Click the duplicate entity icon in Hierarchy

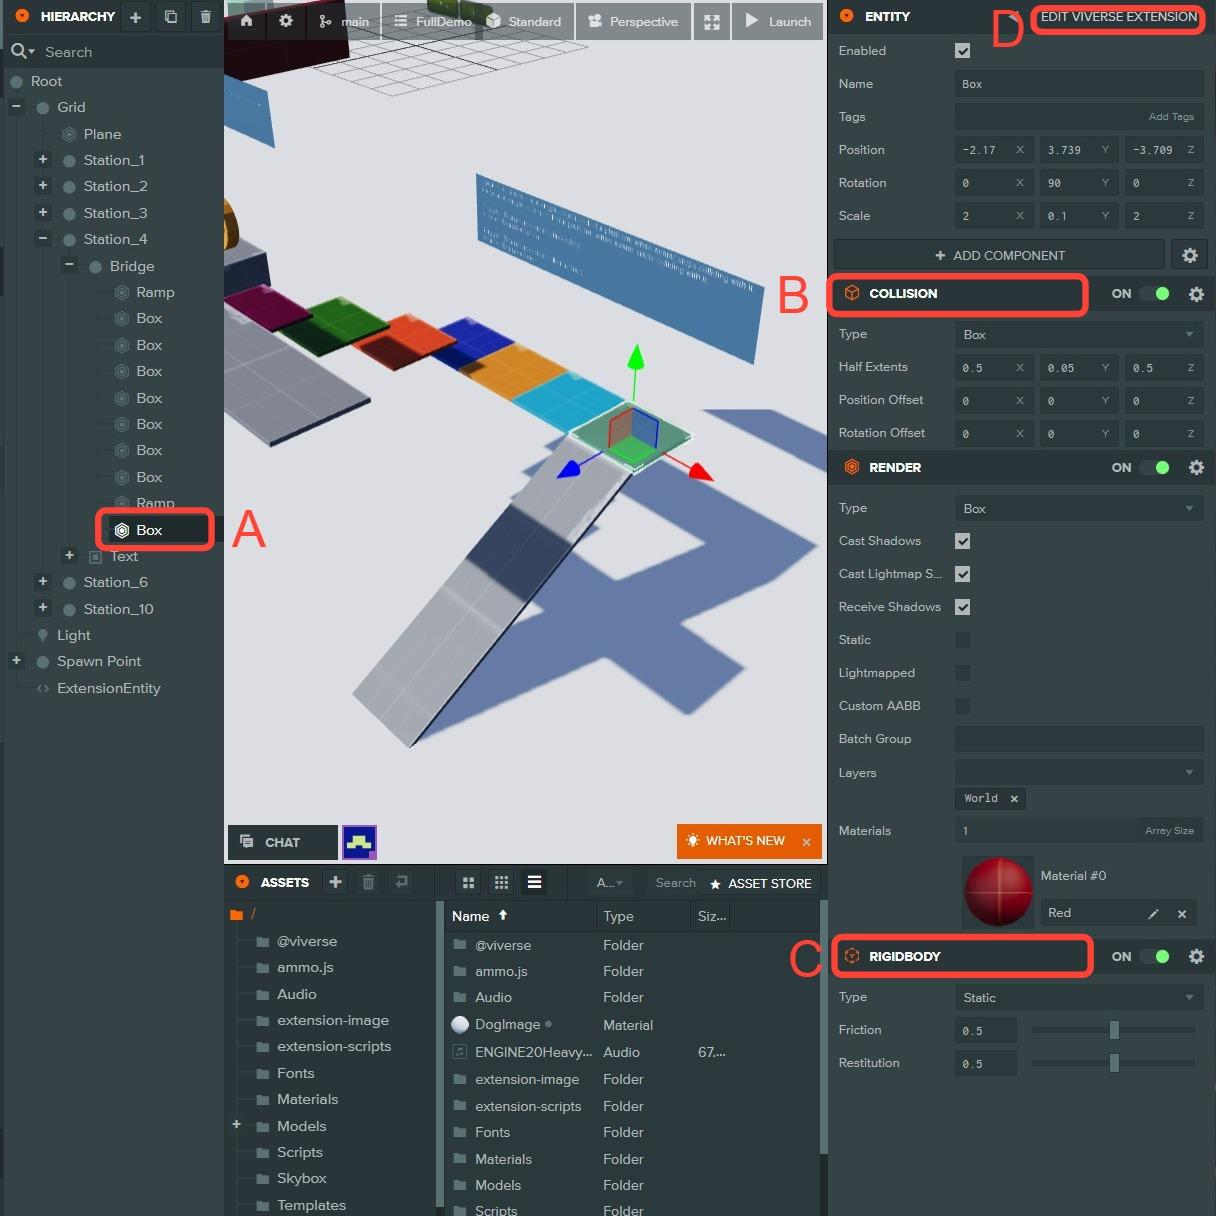[x=171, y=17]
